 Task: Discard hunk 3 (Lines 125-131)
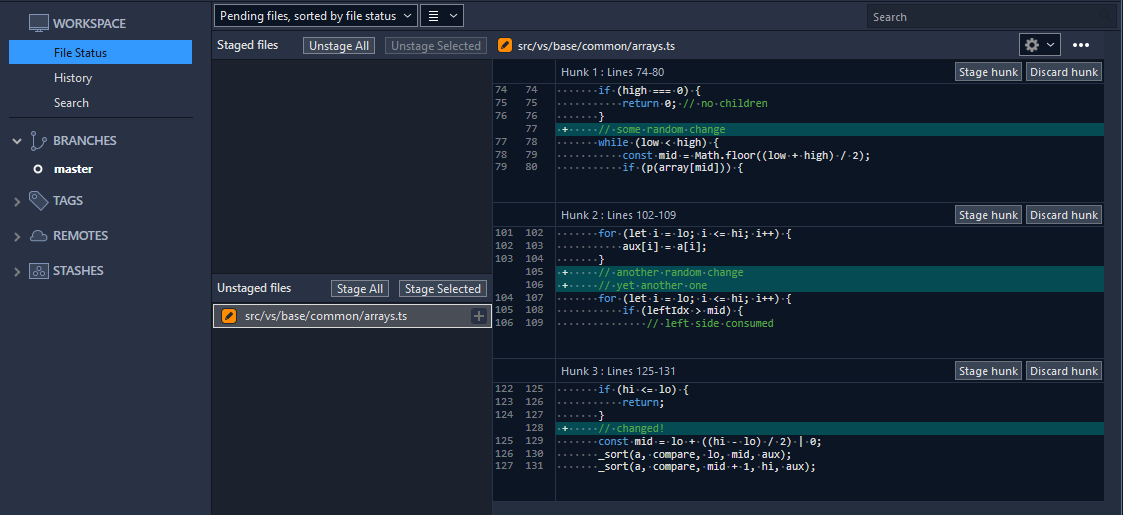(x=1064, y=371)
